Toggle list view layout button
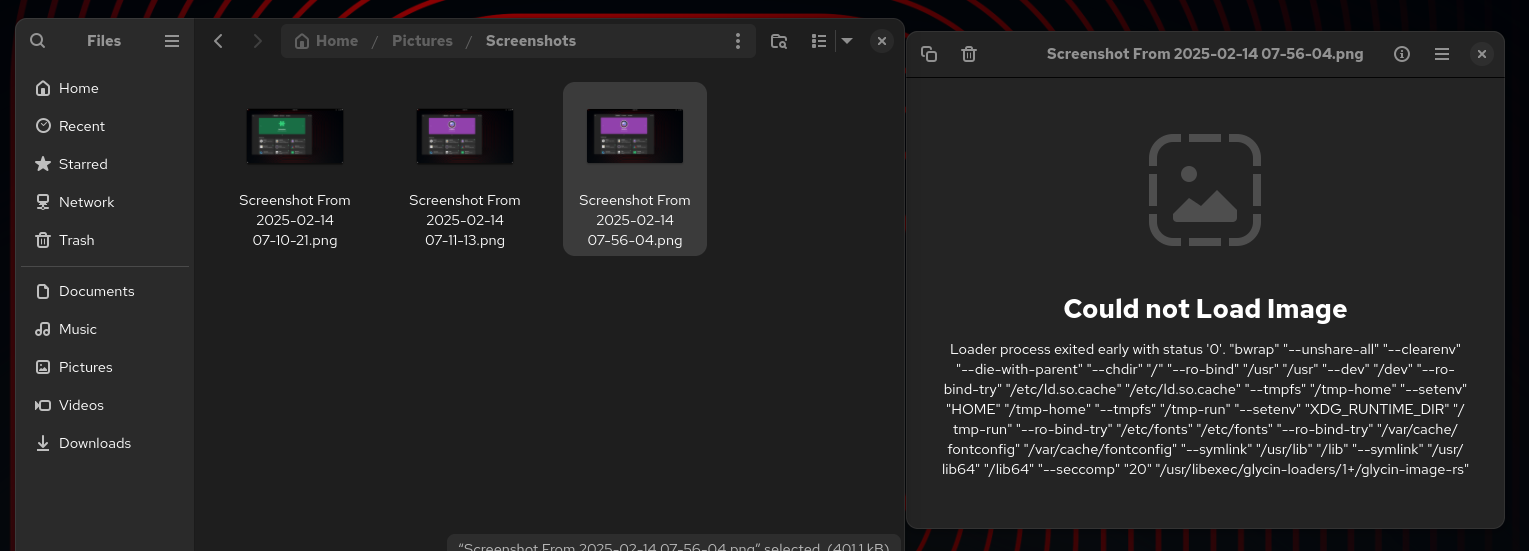The image size is (1529, 551). (x=819, y=41)
